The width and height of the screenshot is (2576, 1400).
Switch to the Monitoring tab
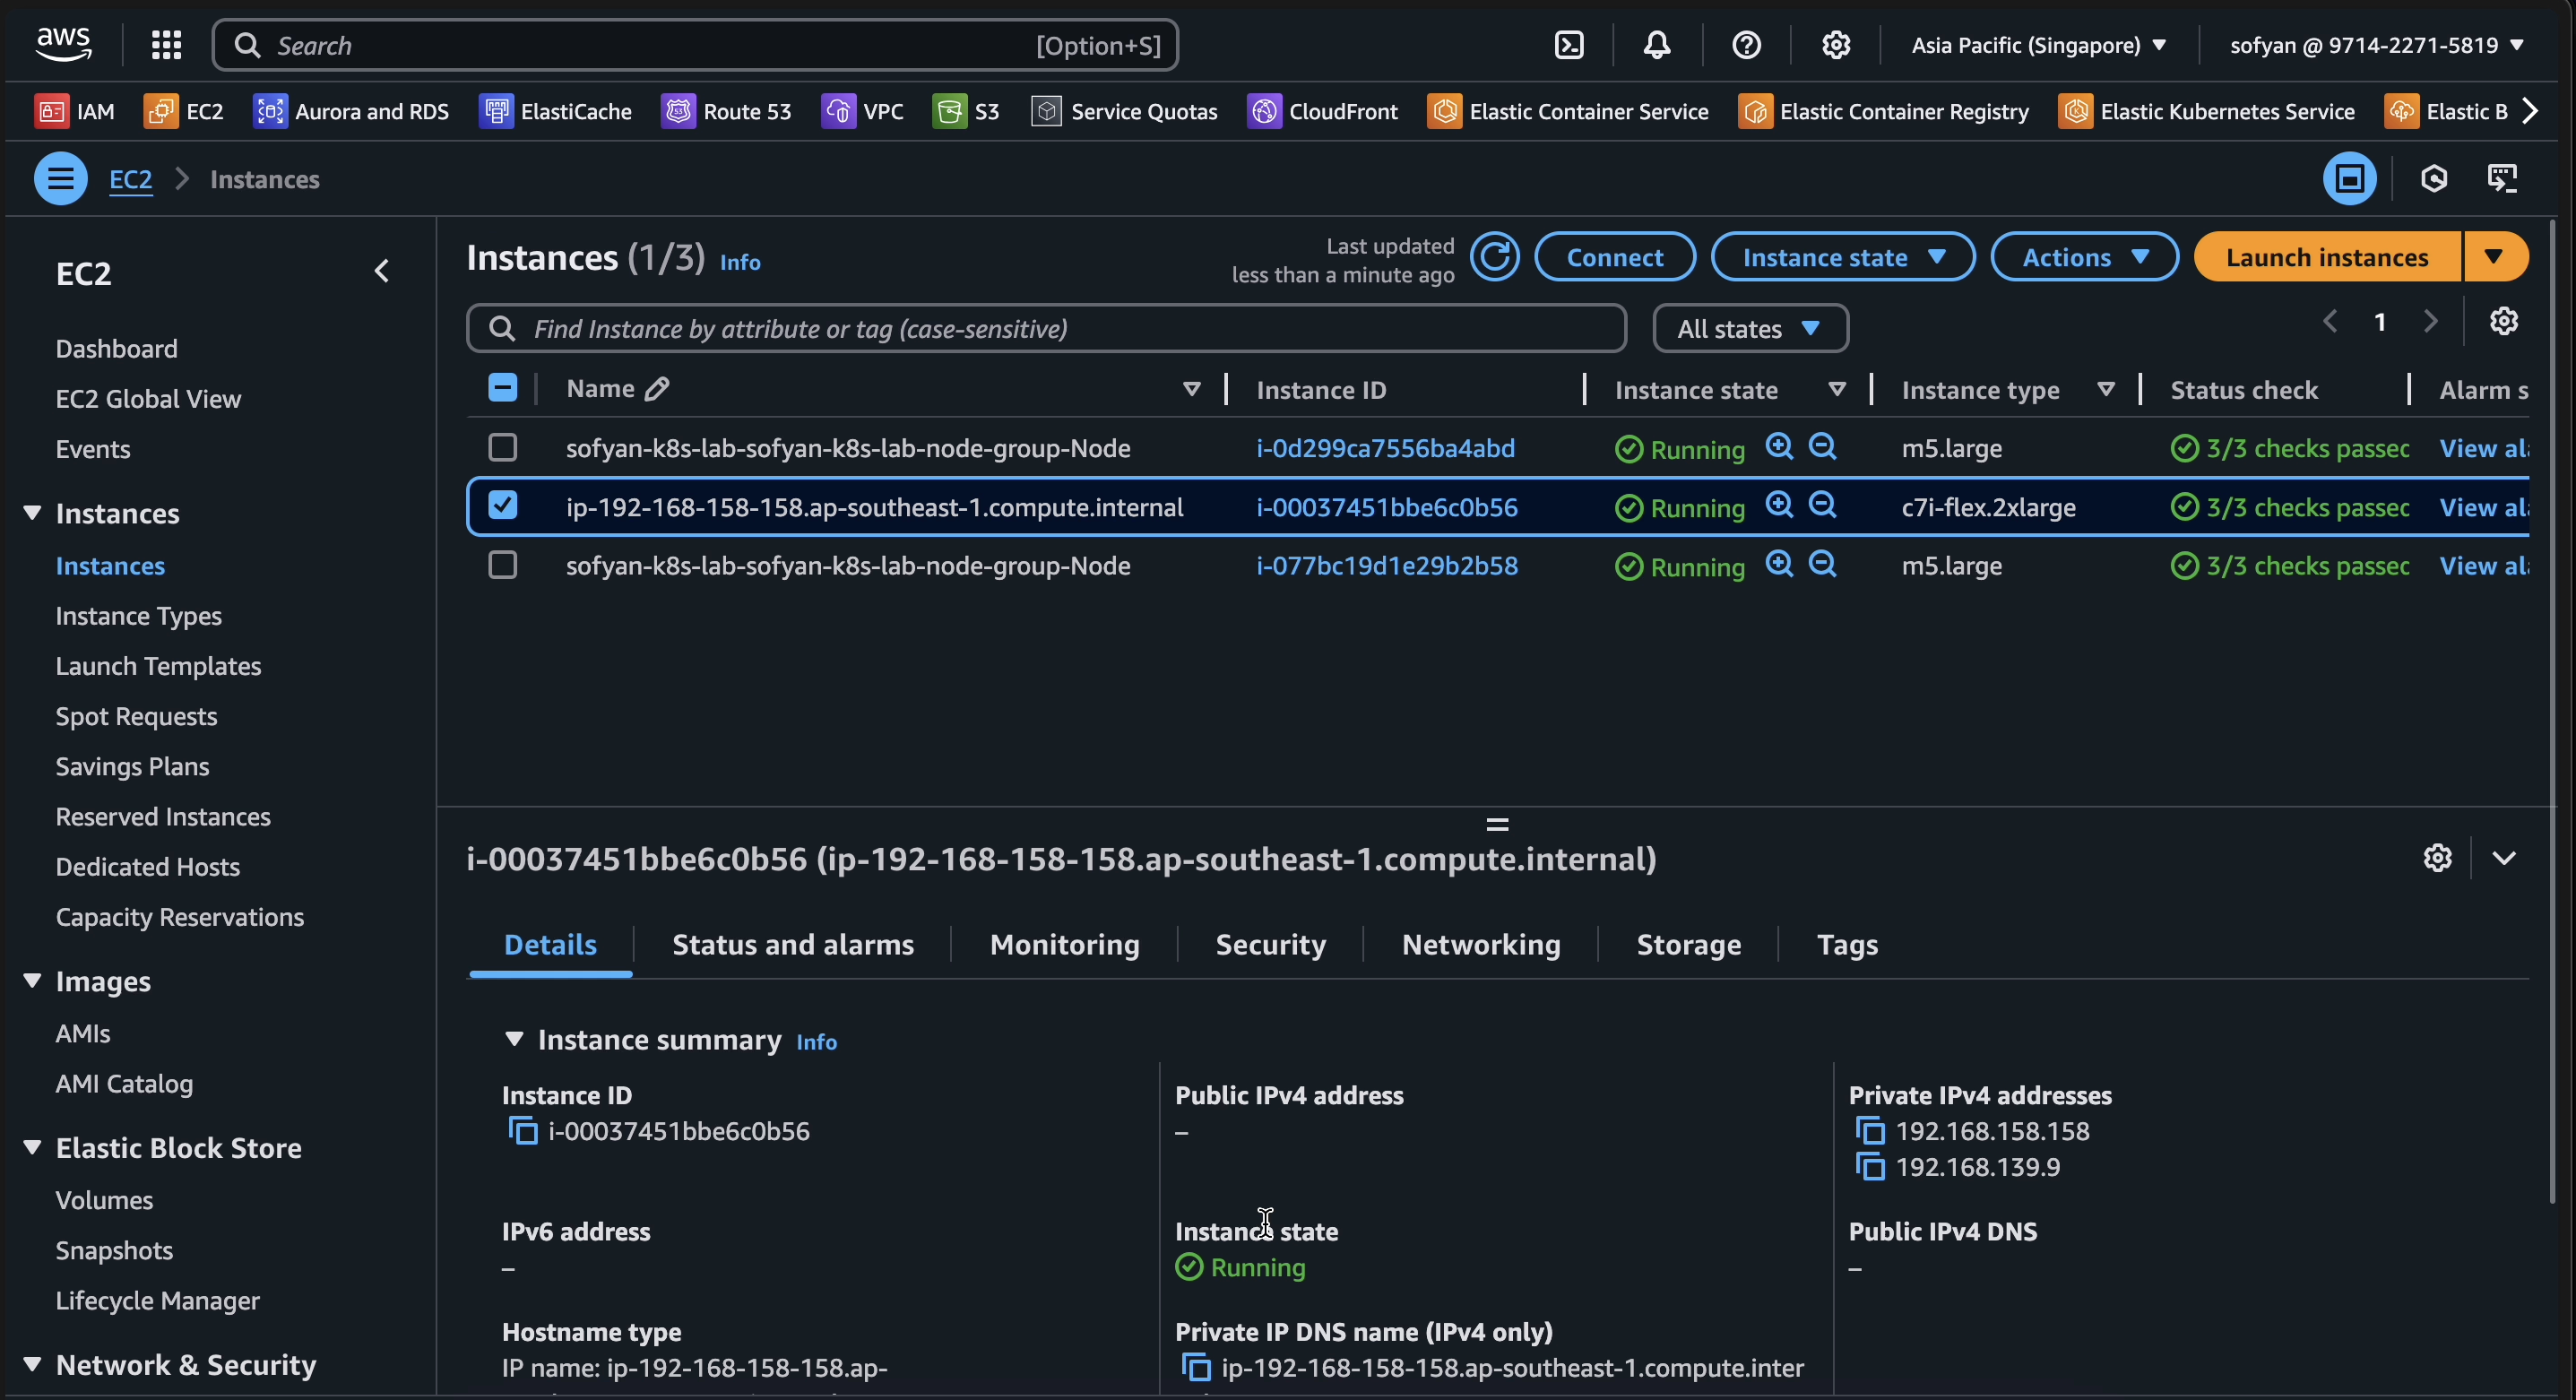(x=1064, y=945)
